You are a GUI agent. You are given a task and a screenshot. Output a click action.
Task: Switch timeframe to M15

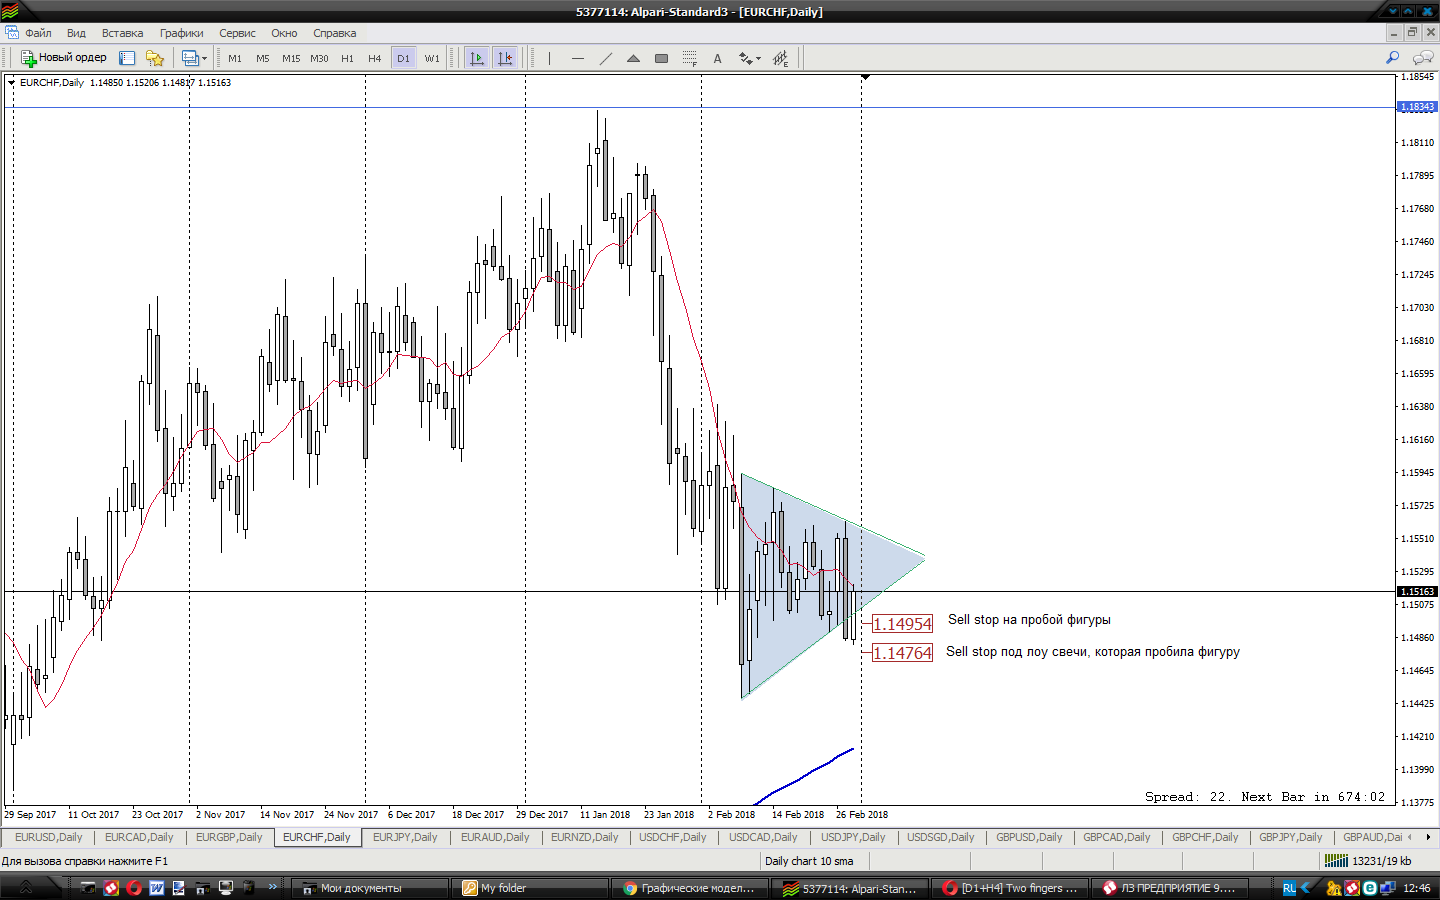pyautogui.click(x=291, y=58)
